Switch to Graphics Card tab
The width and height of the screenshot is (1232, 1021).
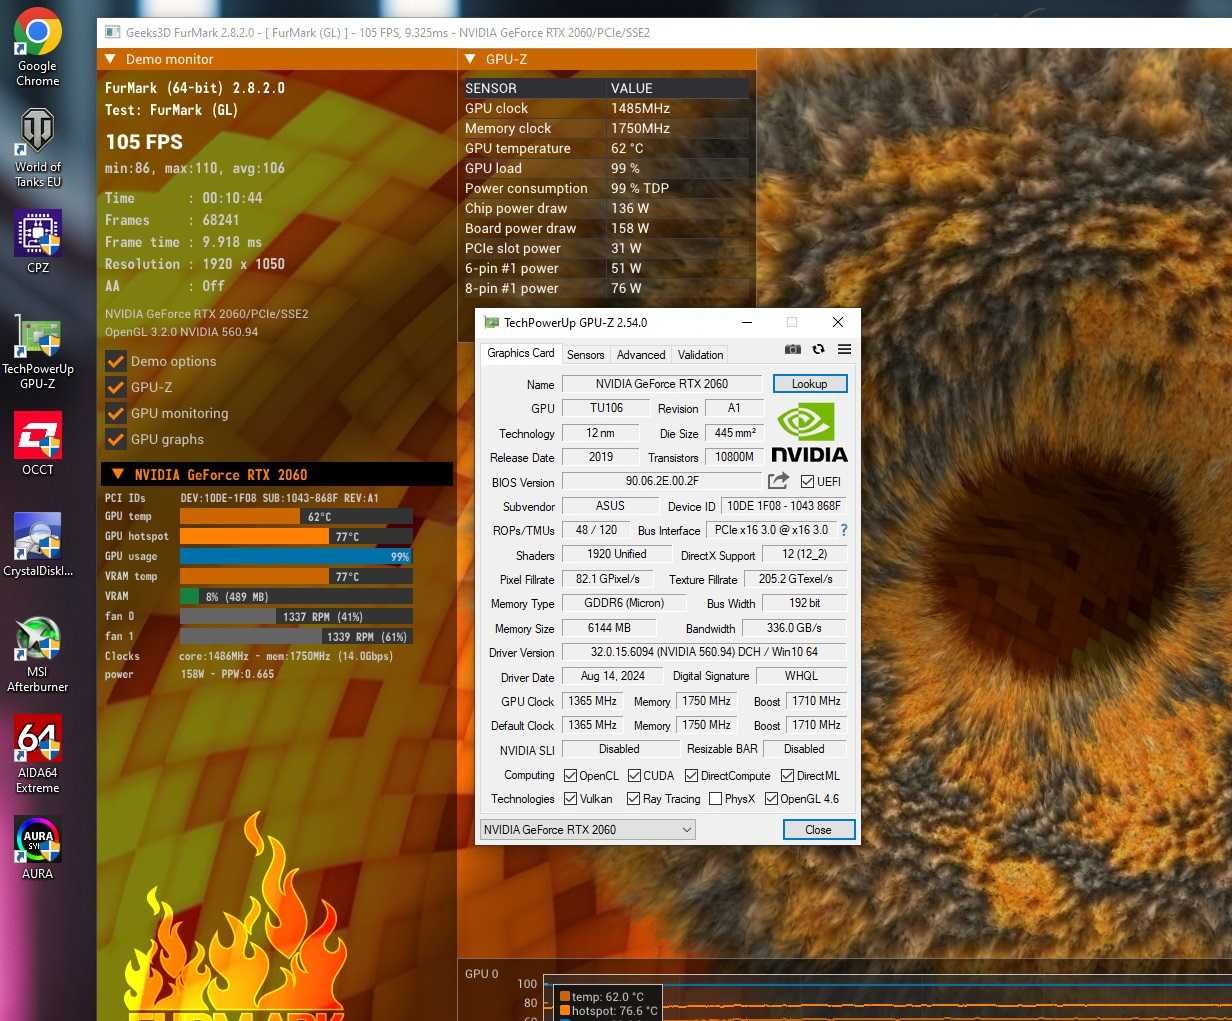[520, 353]
